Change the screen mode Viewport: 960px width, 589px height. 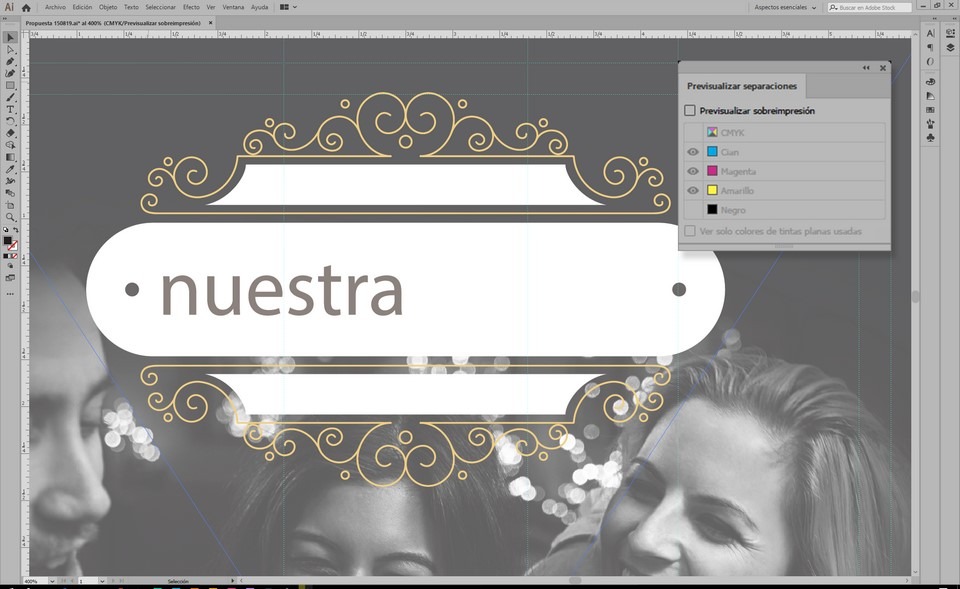coord(10,278)
